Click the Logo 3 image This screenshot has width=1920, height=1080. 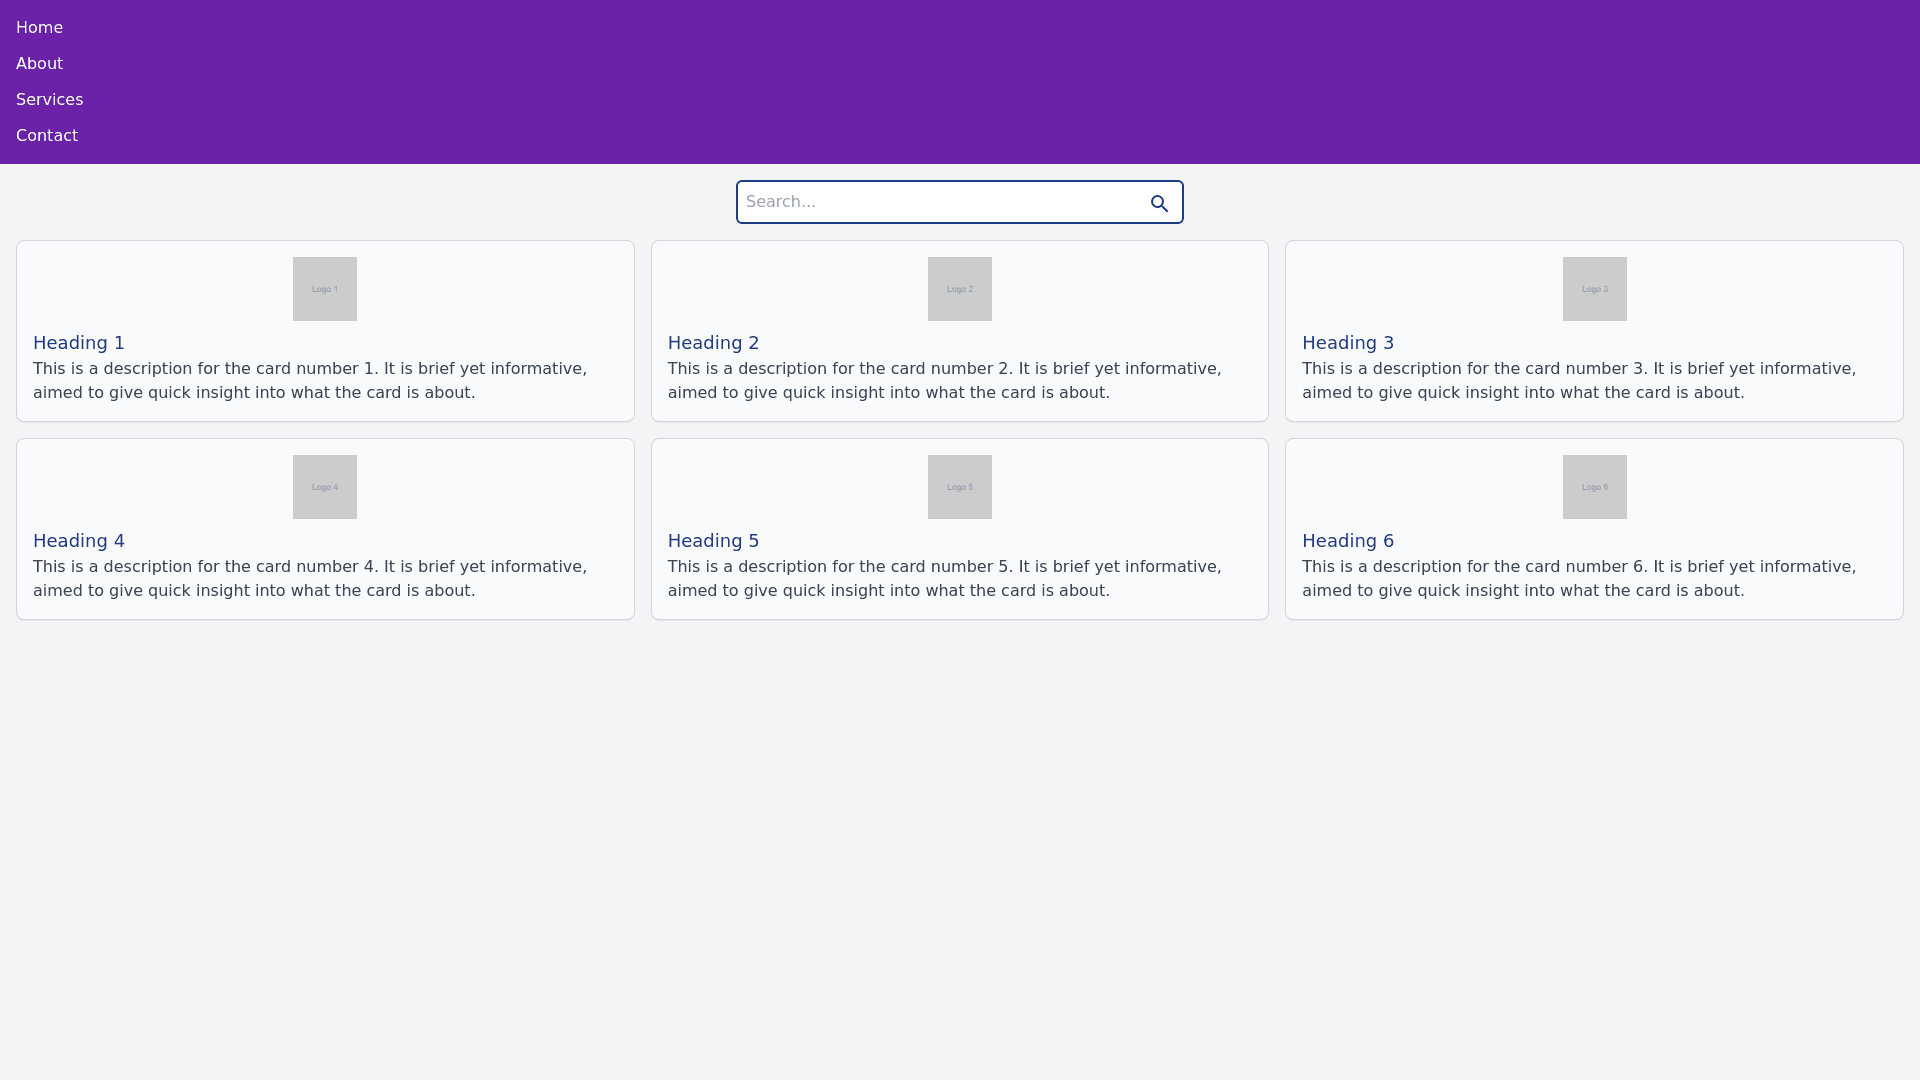1594,289
